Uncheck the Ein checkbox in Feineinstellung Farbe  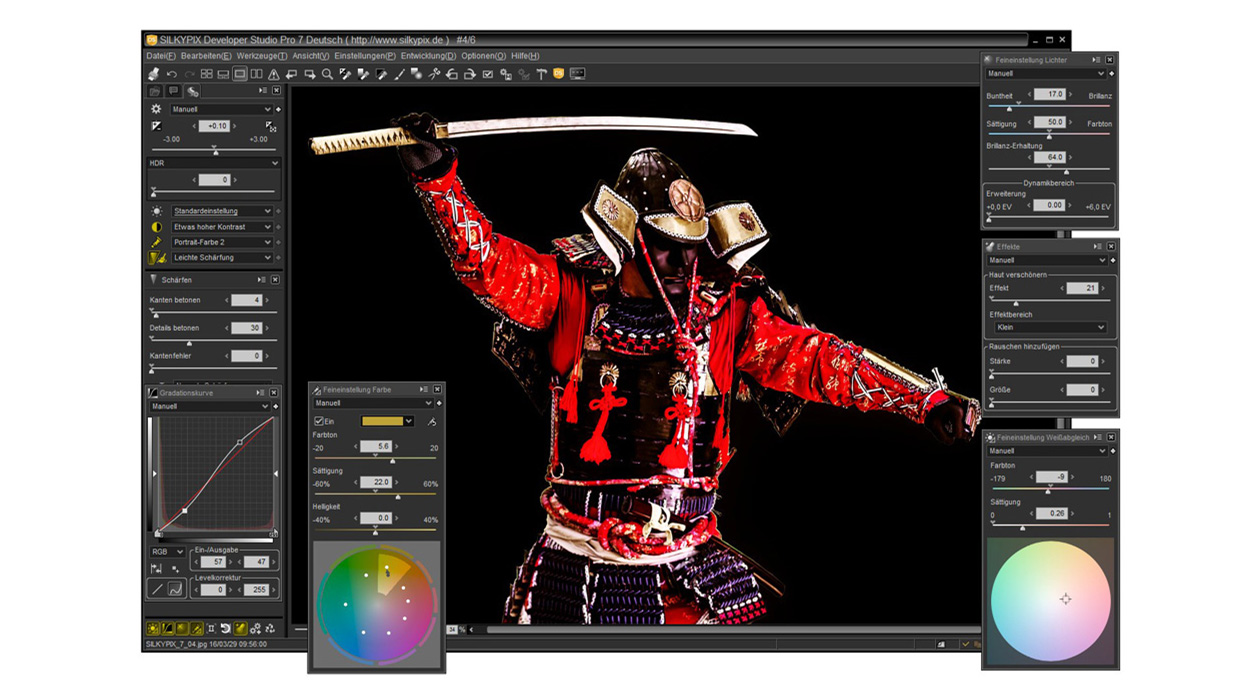[x=319, y=420]
